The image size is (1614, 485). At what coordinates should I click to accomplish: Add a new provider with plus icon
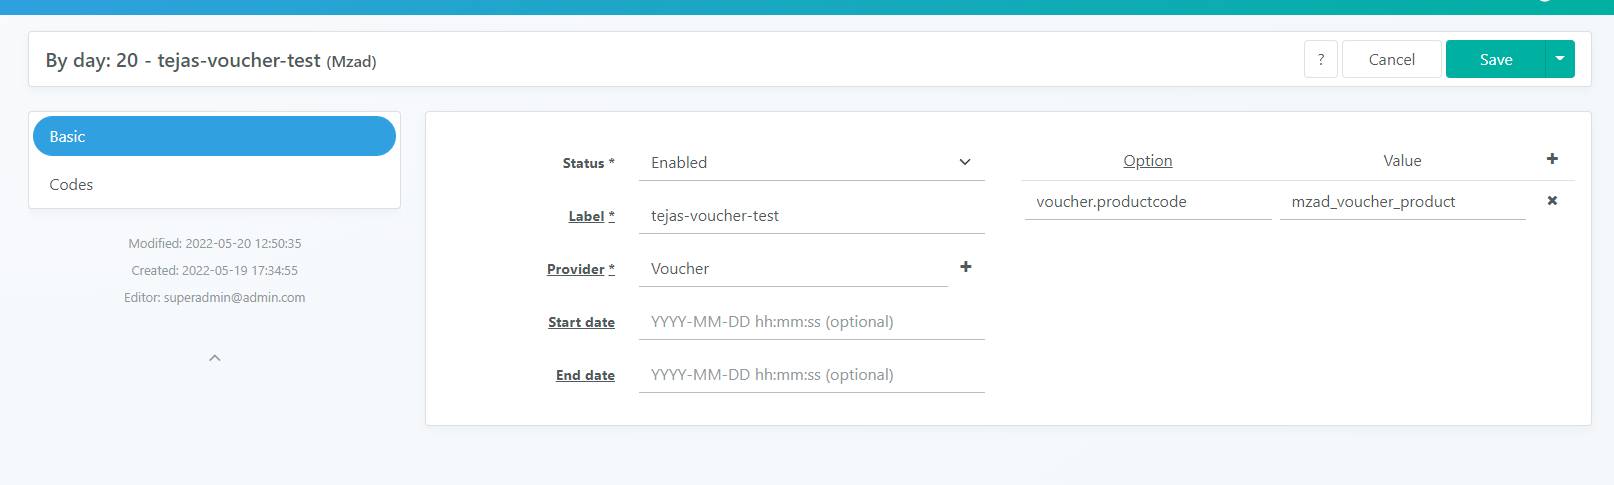click(966, 267)
